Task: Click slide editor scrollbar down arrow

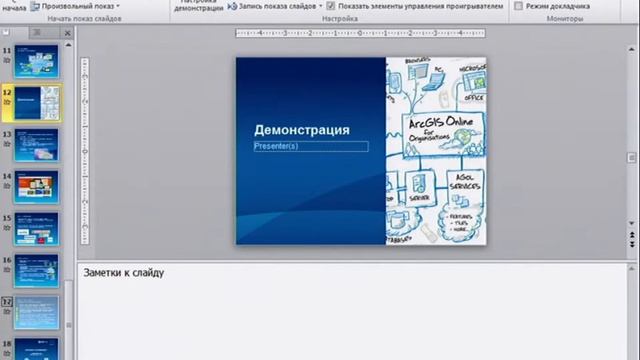Action: 631,223
